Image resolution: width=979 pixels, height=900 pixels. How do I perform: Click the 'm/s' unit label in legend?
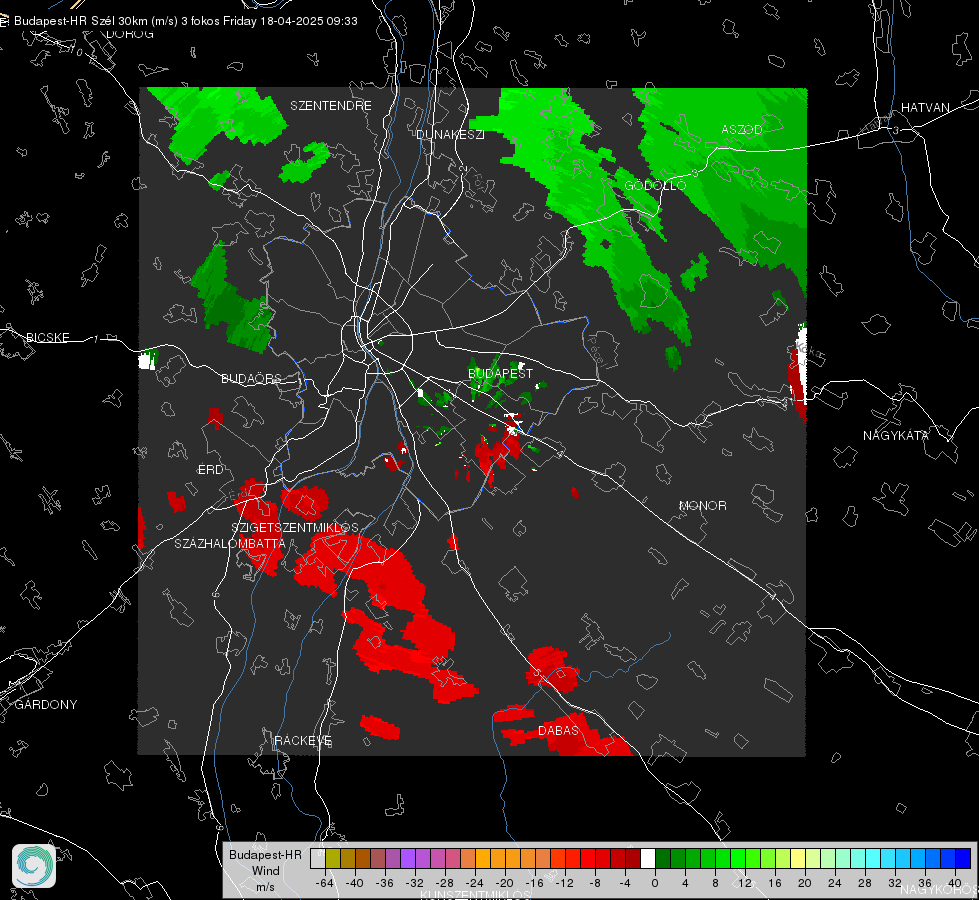pos(265,887)
